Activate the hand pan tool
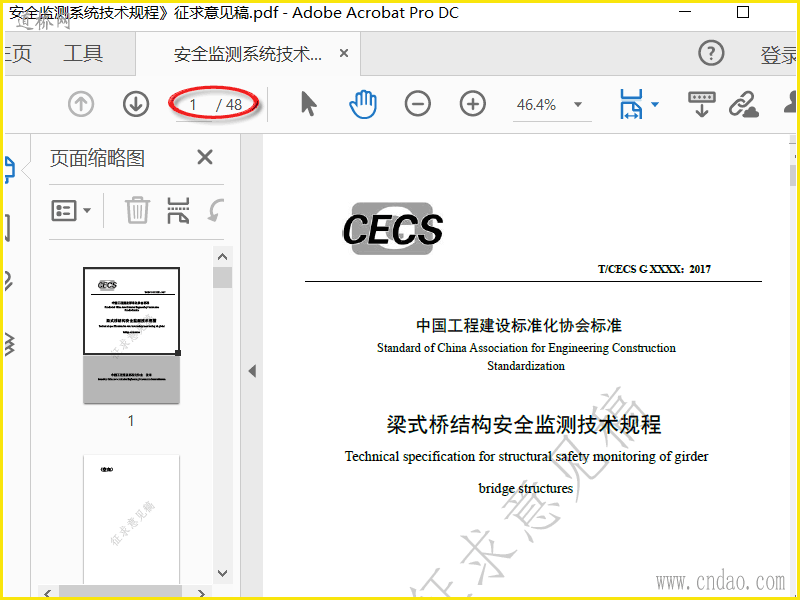This screenshot has width=800, height=600. (363, 104)
